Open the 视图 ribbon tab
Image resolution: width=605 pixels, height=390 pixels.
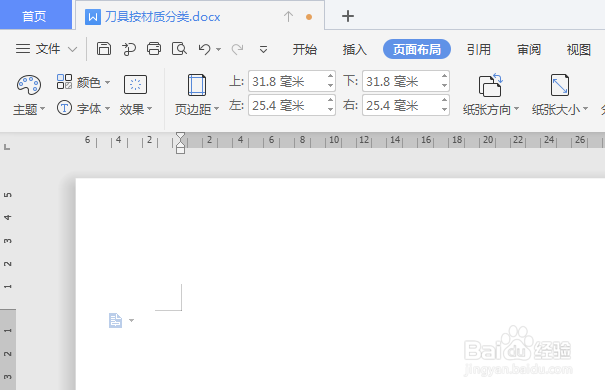(578, 49)
